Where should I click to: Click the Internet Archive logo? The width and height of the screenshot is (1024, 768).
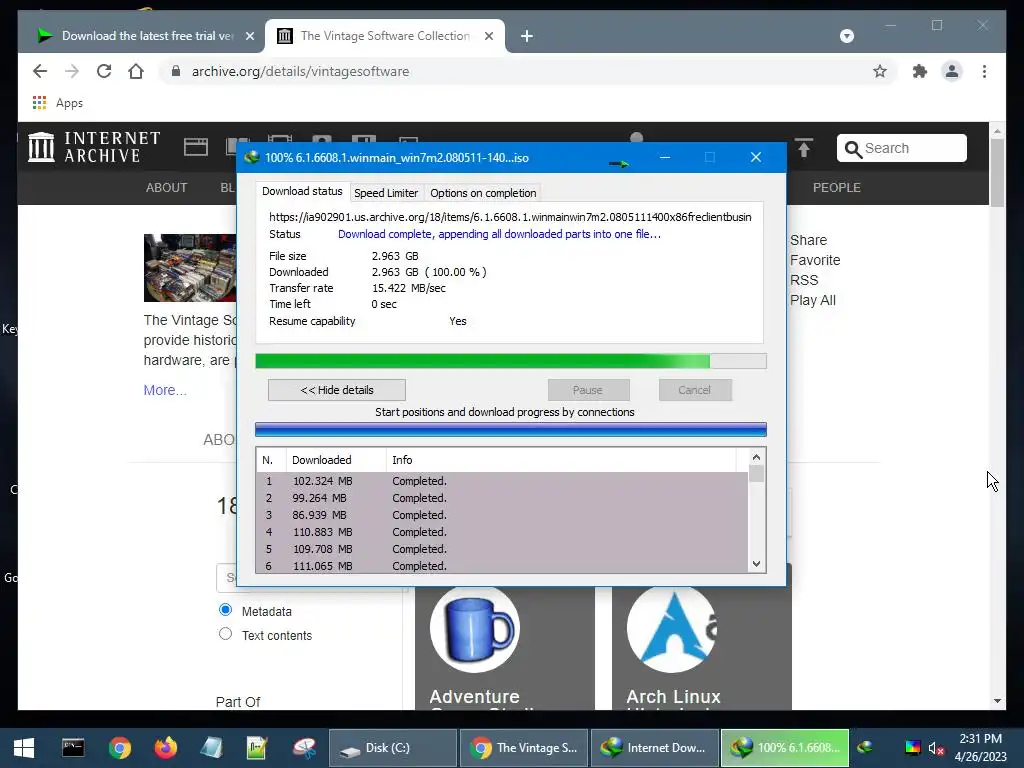pyautogui.click(x=94, y=147)
